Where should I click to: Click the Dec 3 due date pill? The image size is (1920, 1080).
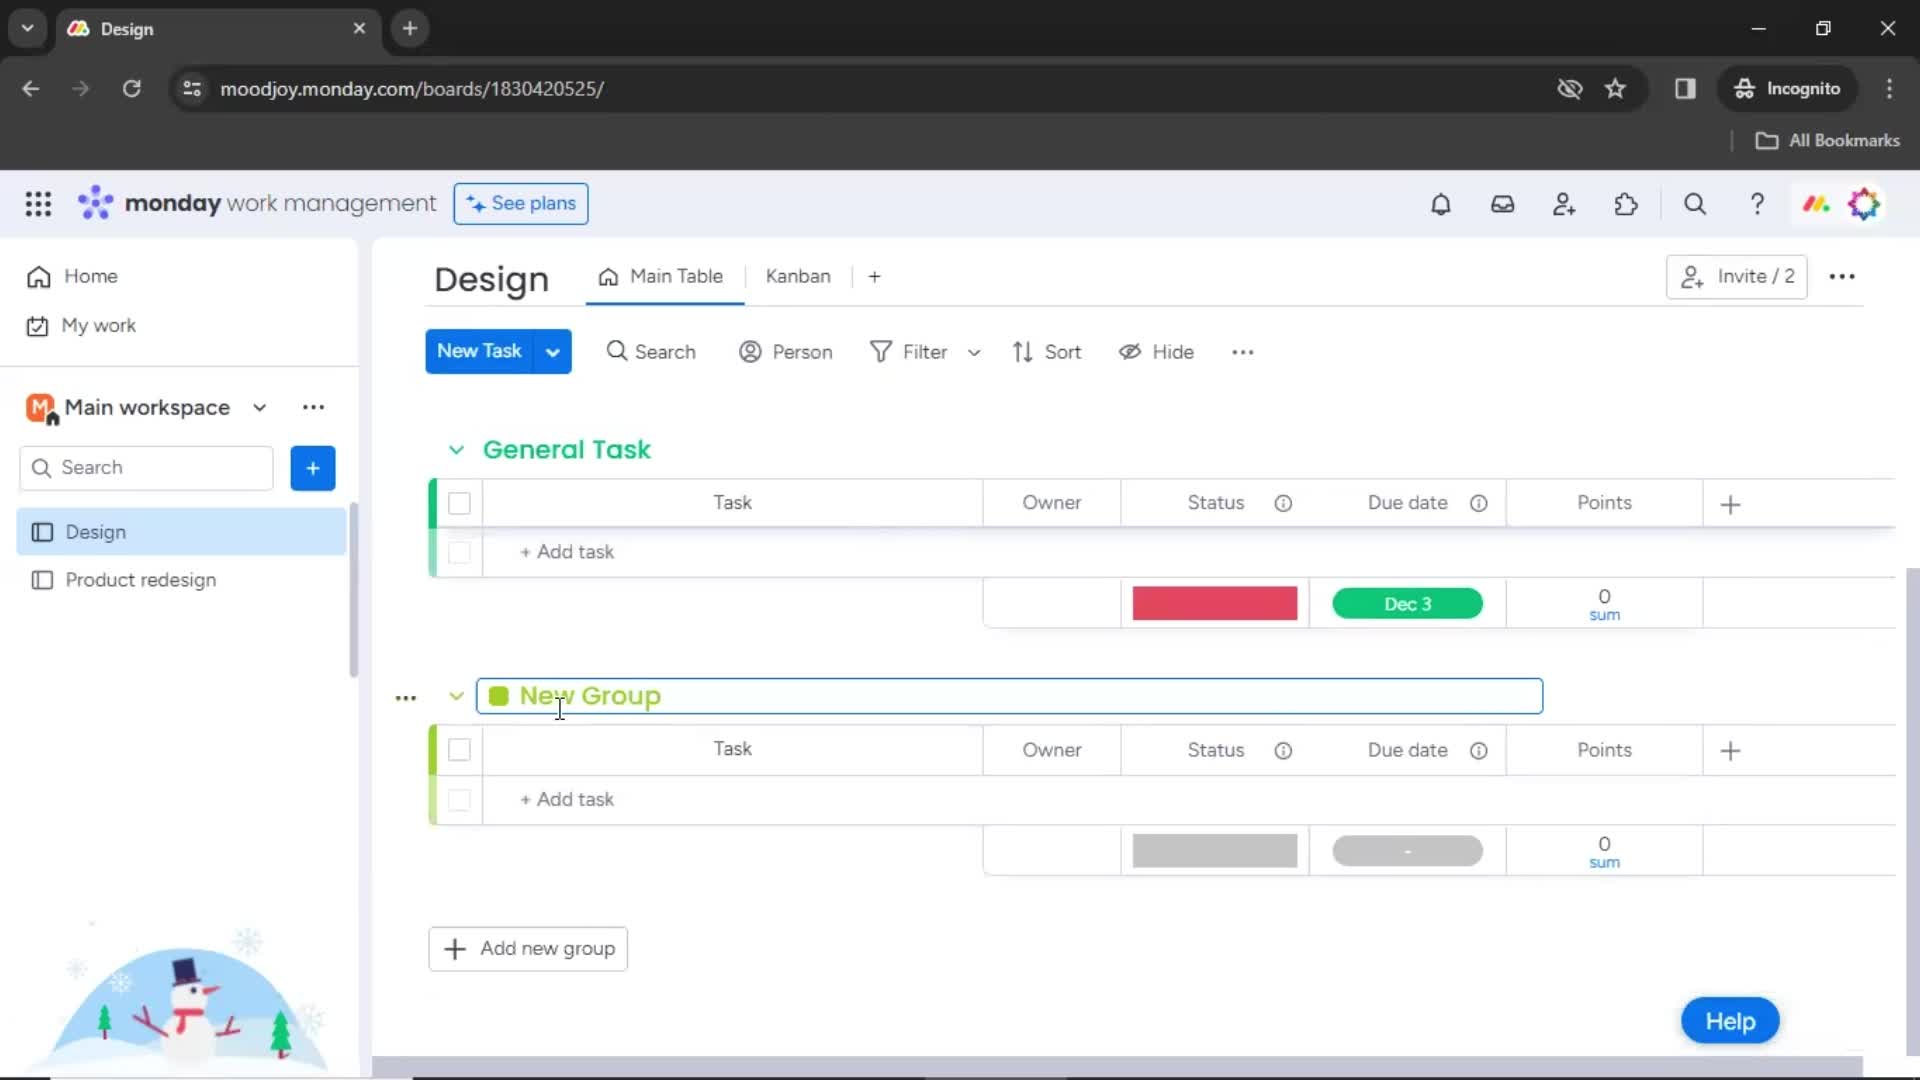tap(1407, 604)
